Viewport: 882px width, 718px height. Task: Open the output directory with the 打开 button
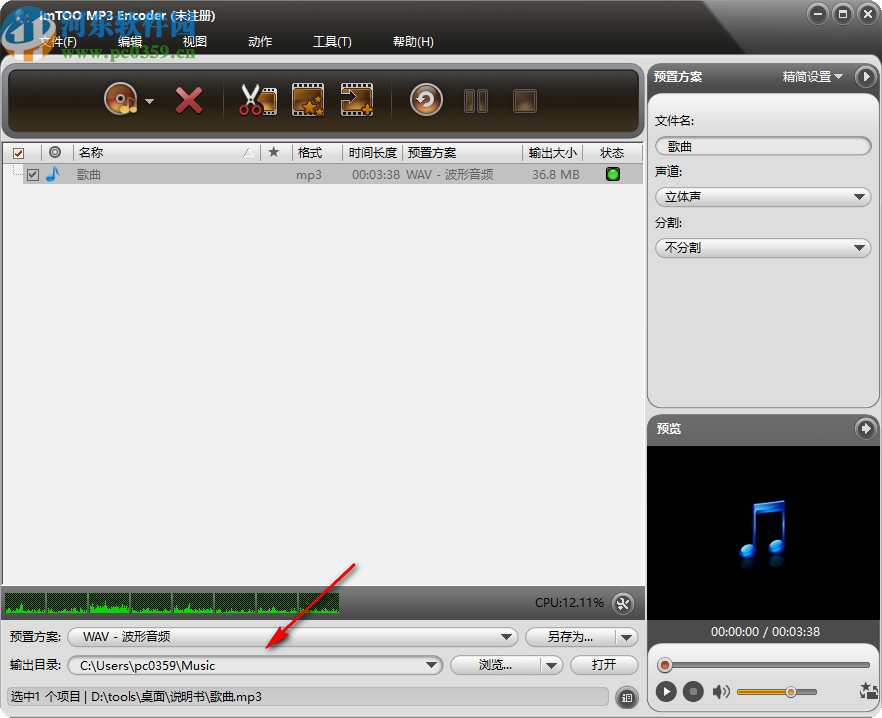[604, 665]
